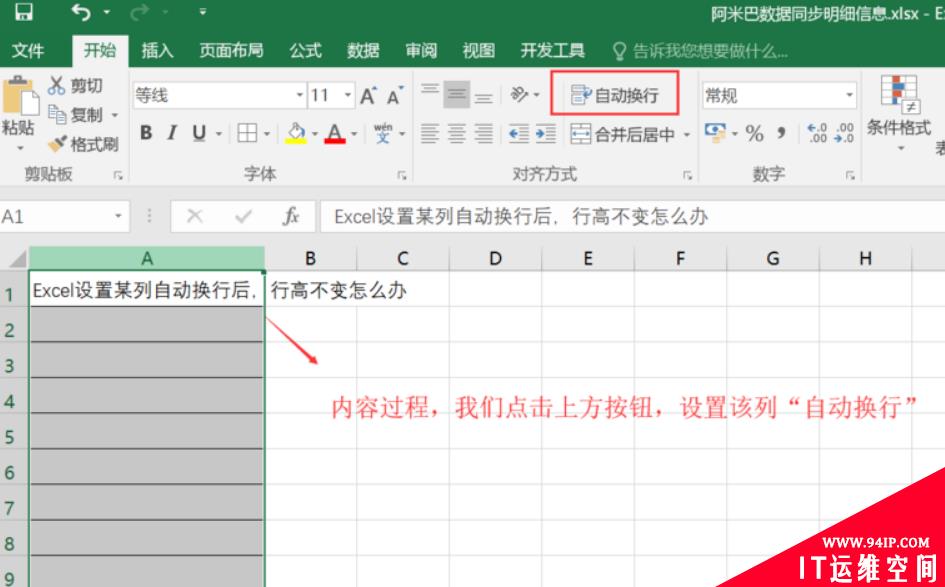Set bottom vertical alignment
This screenshot has height=587, width=945.
pyautogui.click(x=483, y=95)
